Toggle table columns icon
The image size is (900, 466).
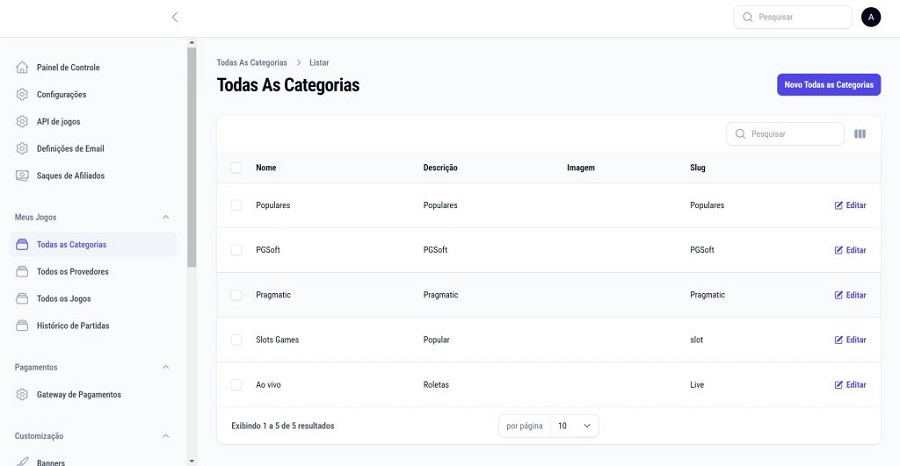click(860, 134)
